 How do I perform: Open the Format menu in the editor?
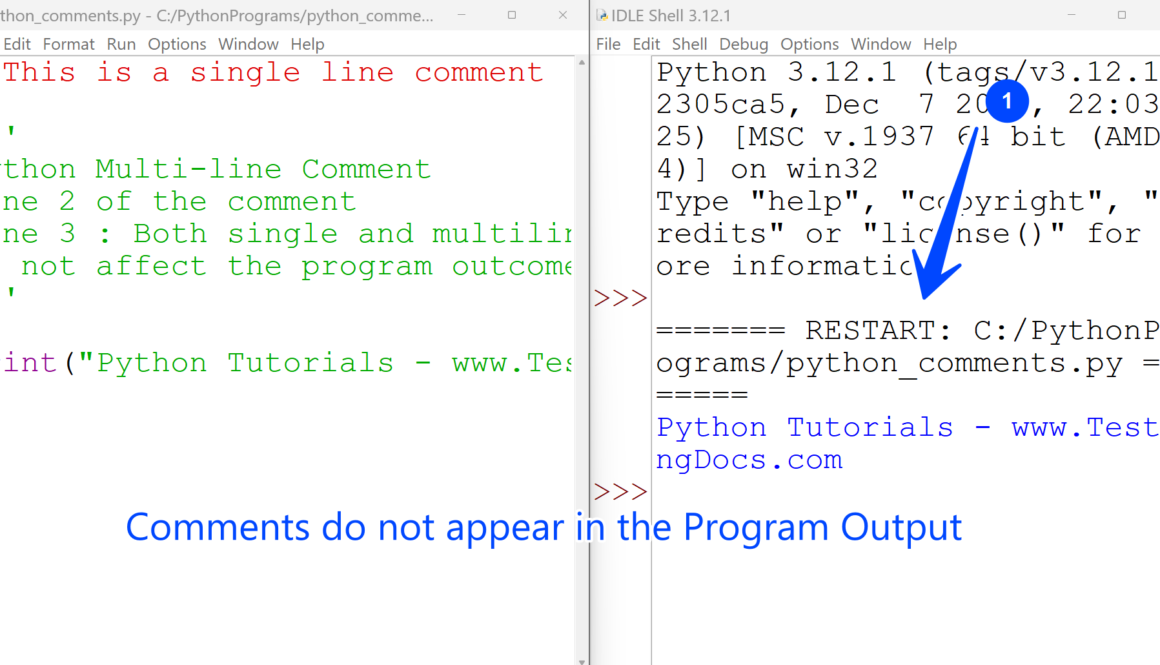[x=69, y=44]
